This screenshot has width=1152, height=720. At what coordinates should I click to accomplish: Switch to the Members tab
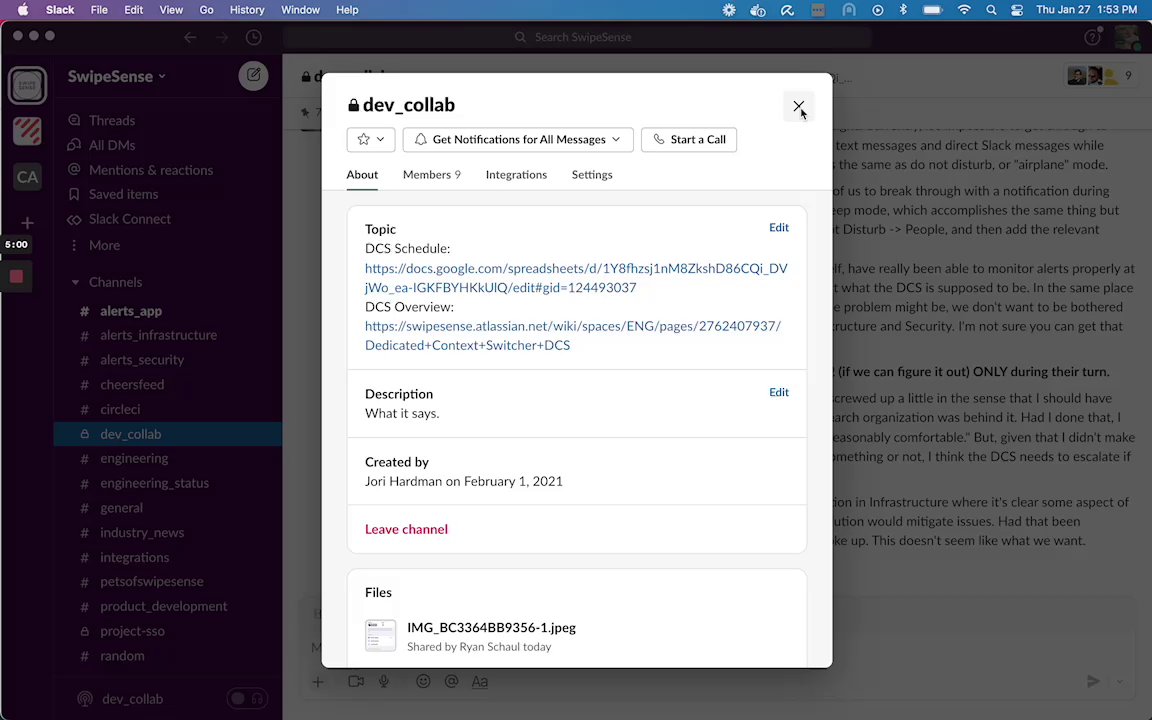click(431, 175)
